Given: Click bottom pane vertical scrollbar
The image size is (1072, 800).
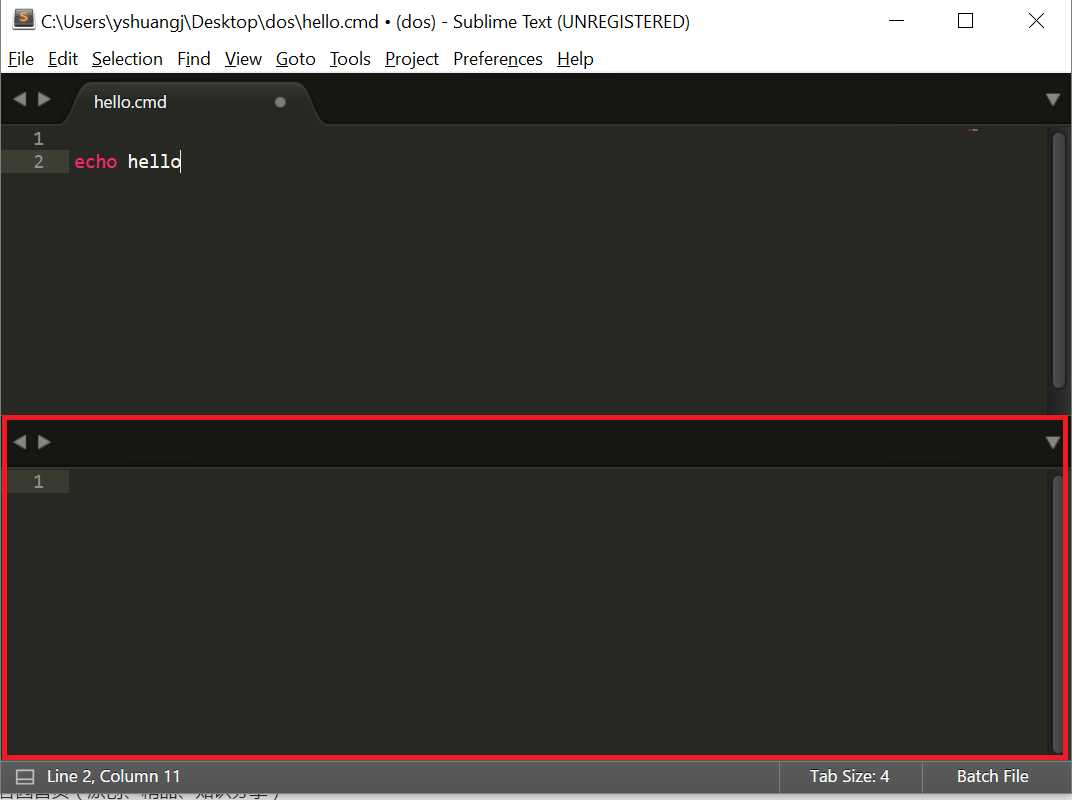Looking at the screenshot, I should (x=1058, y=613).
